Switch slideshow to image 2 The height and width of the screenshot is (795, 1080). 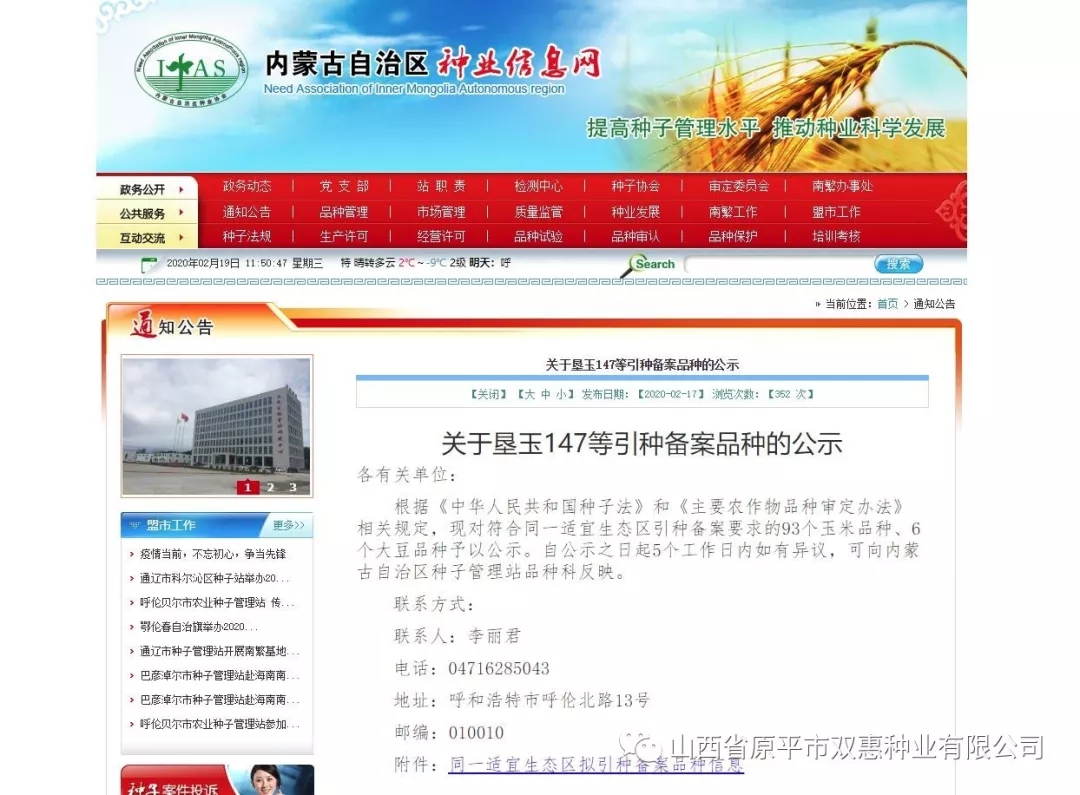click(x=270, y=487)
